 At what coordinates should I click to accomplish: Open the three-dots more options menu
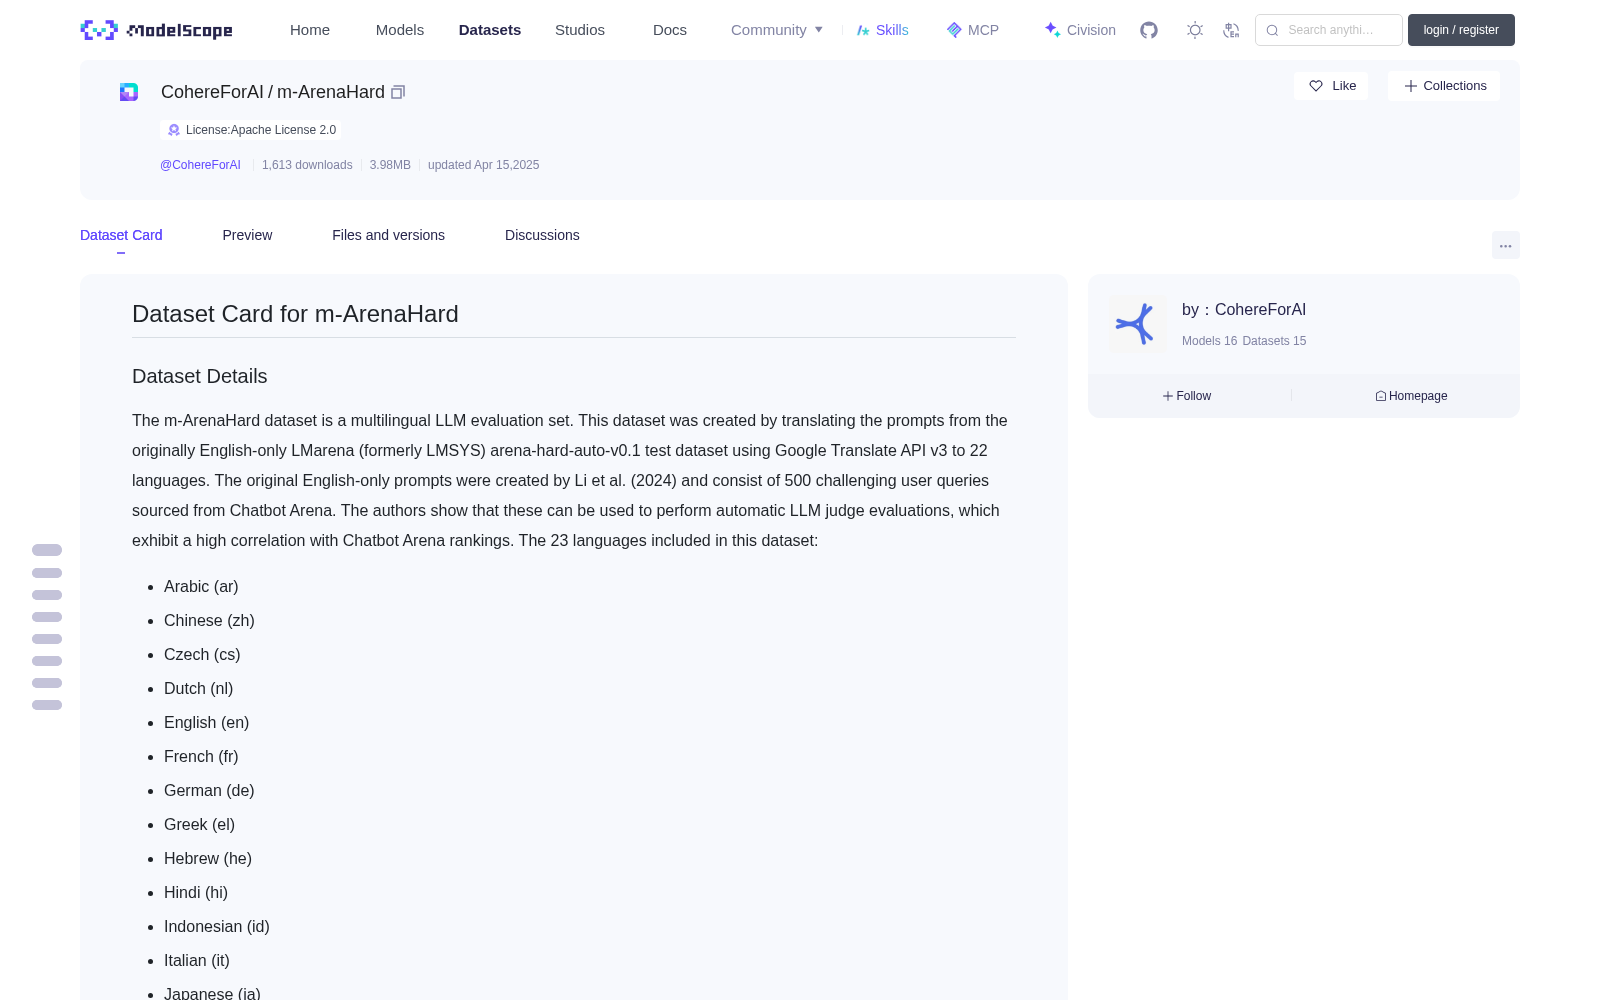[1505, 245]
